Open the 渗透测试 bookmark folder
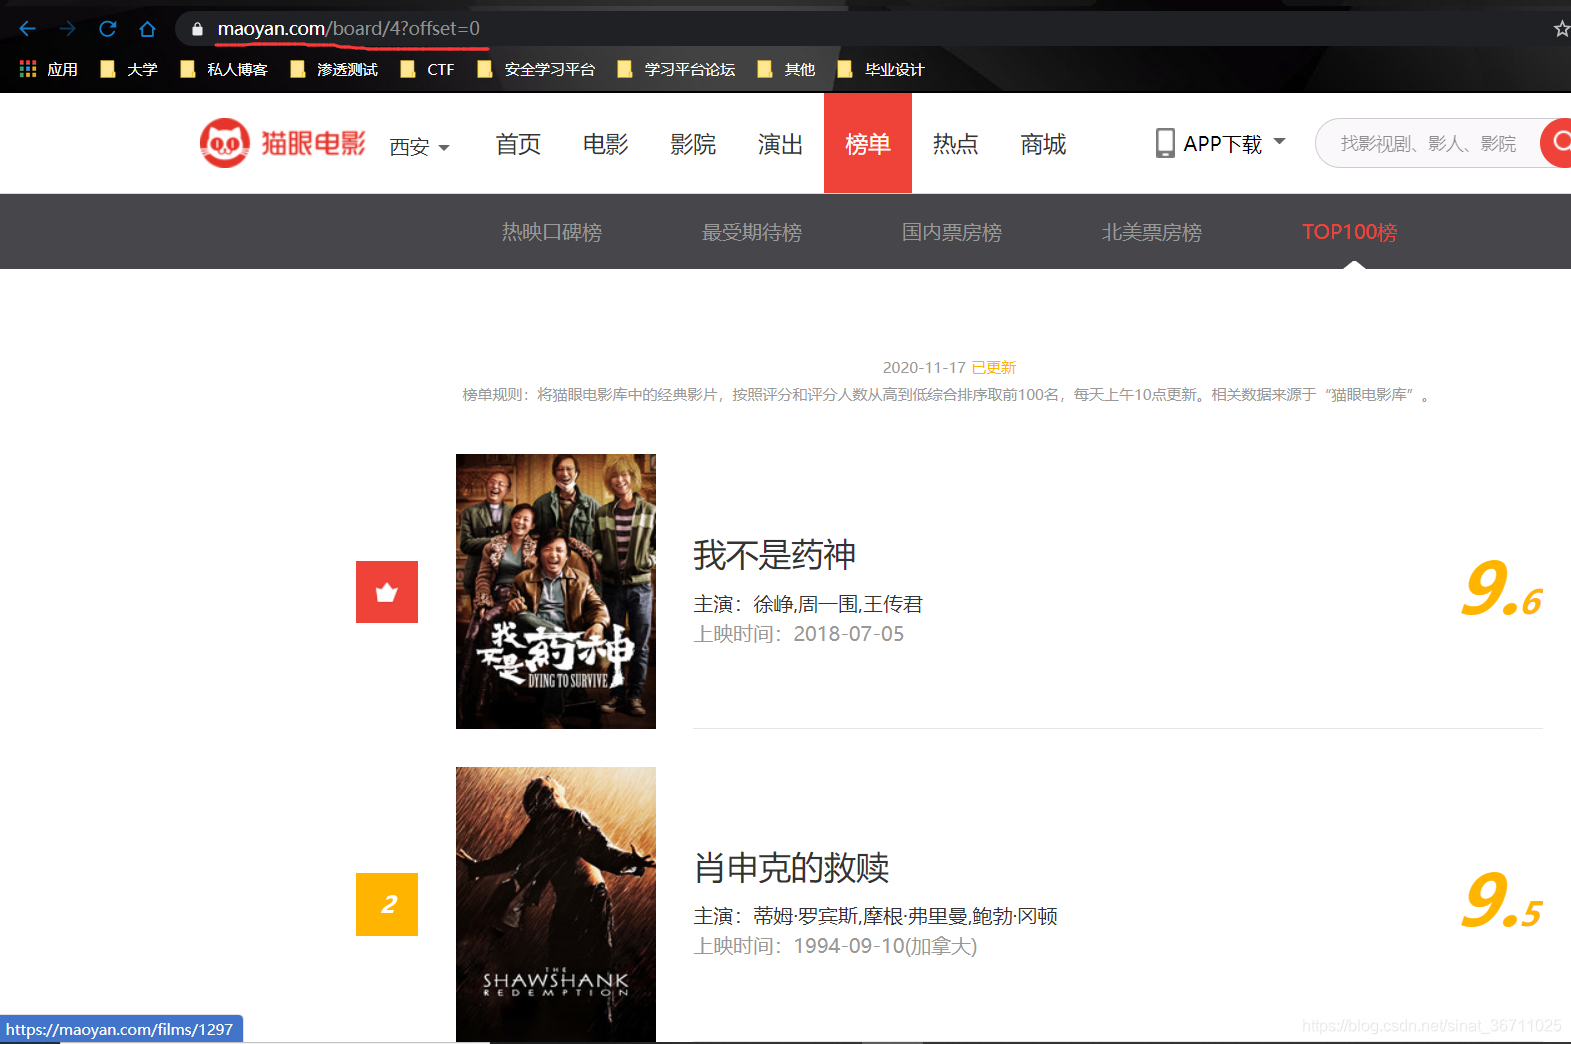Viewport: 1571px width, 1044px height. click(x=334, y=69)
